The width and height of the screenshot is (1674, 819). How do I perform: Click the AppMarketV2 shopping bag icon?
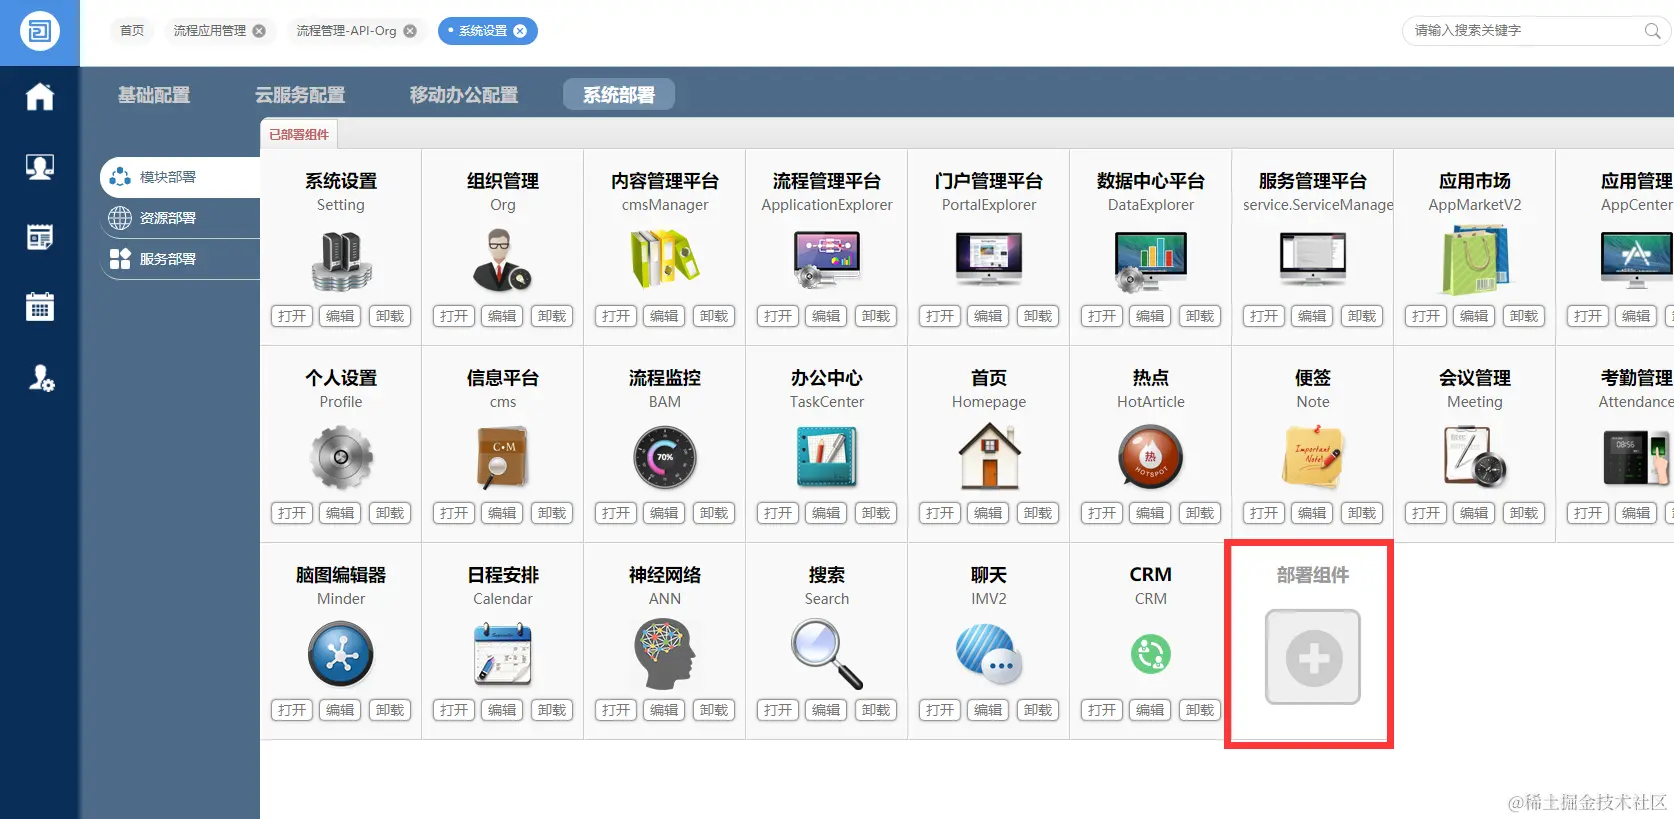(x=1475, y=260)
